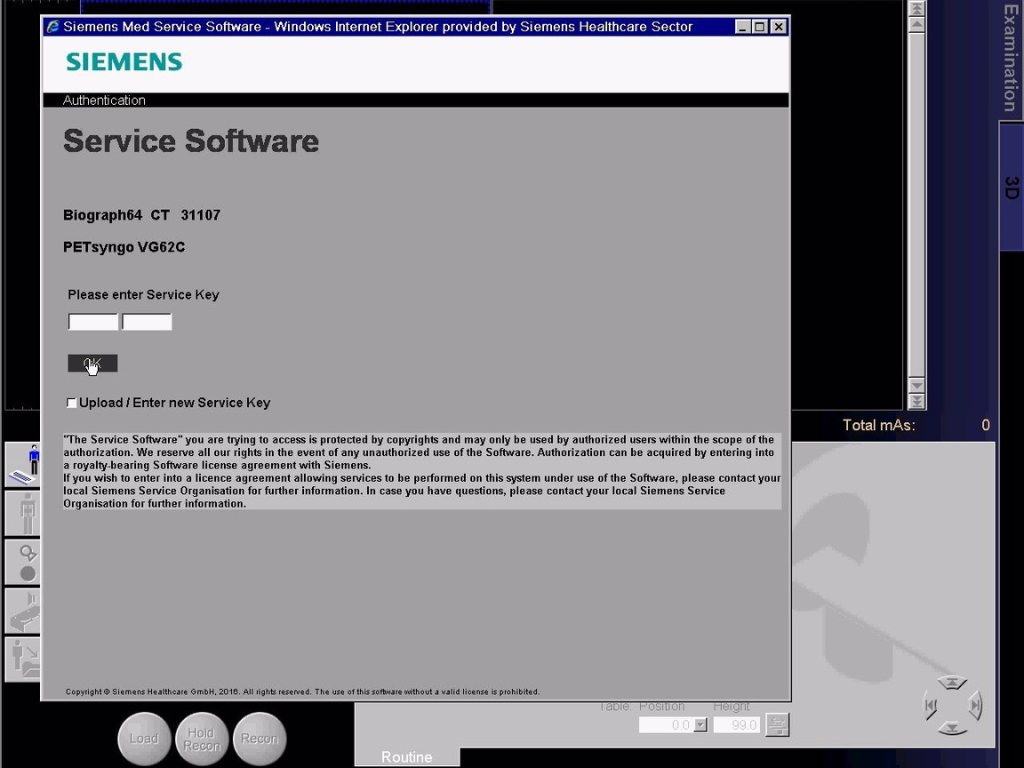Open the 3D tab on right edge
Viewport: 1024px width, 768px height.
pos(1011,187)
